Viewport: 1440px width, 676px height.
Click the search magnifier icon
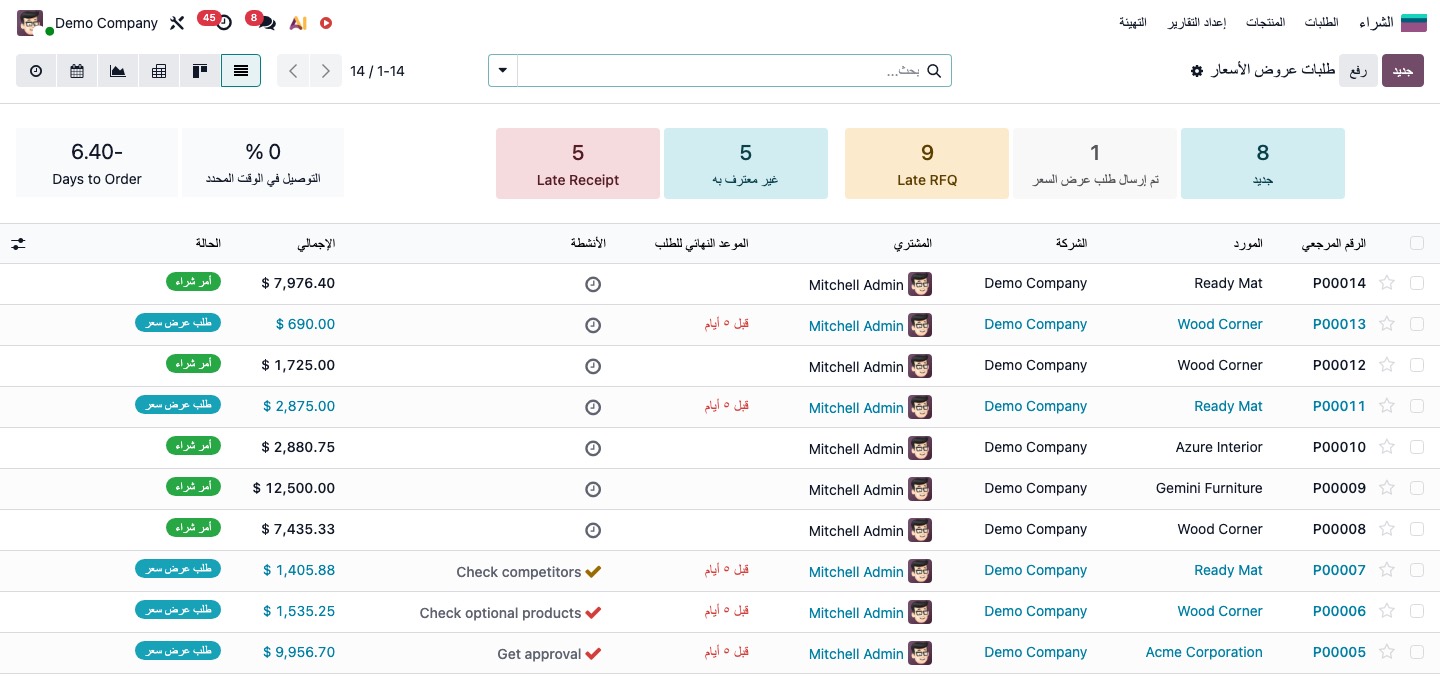pos(934,71)
